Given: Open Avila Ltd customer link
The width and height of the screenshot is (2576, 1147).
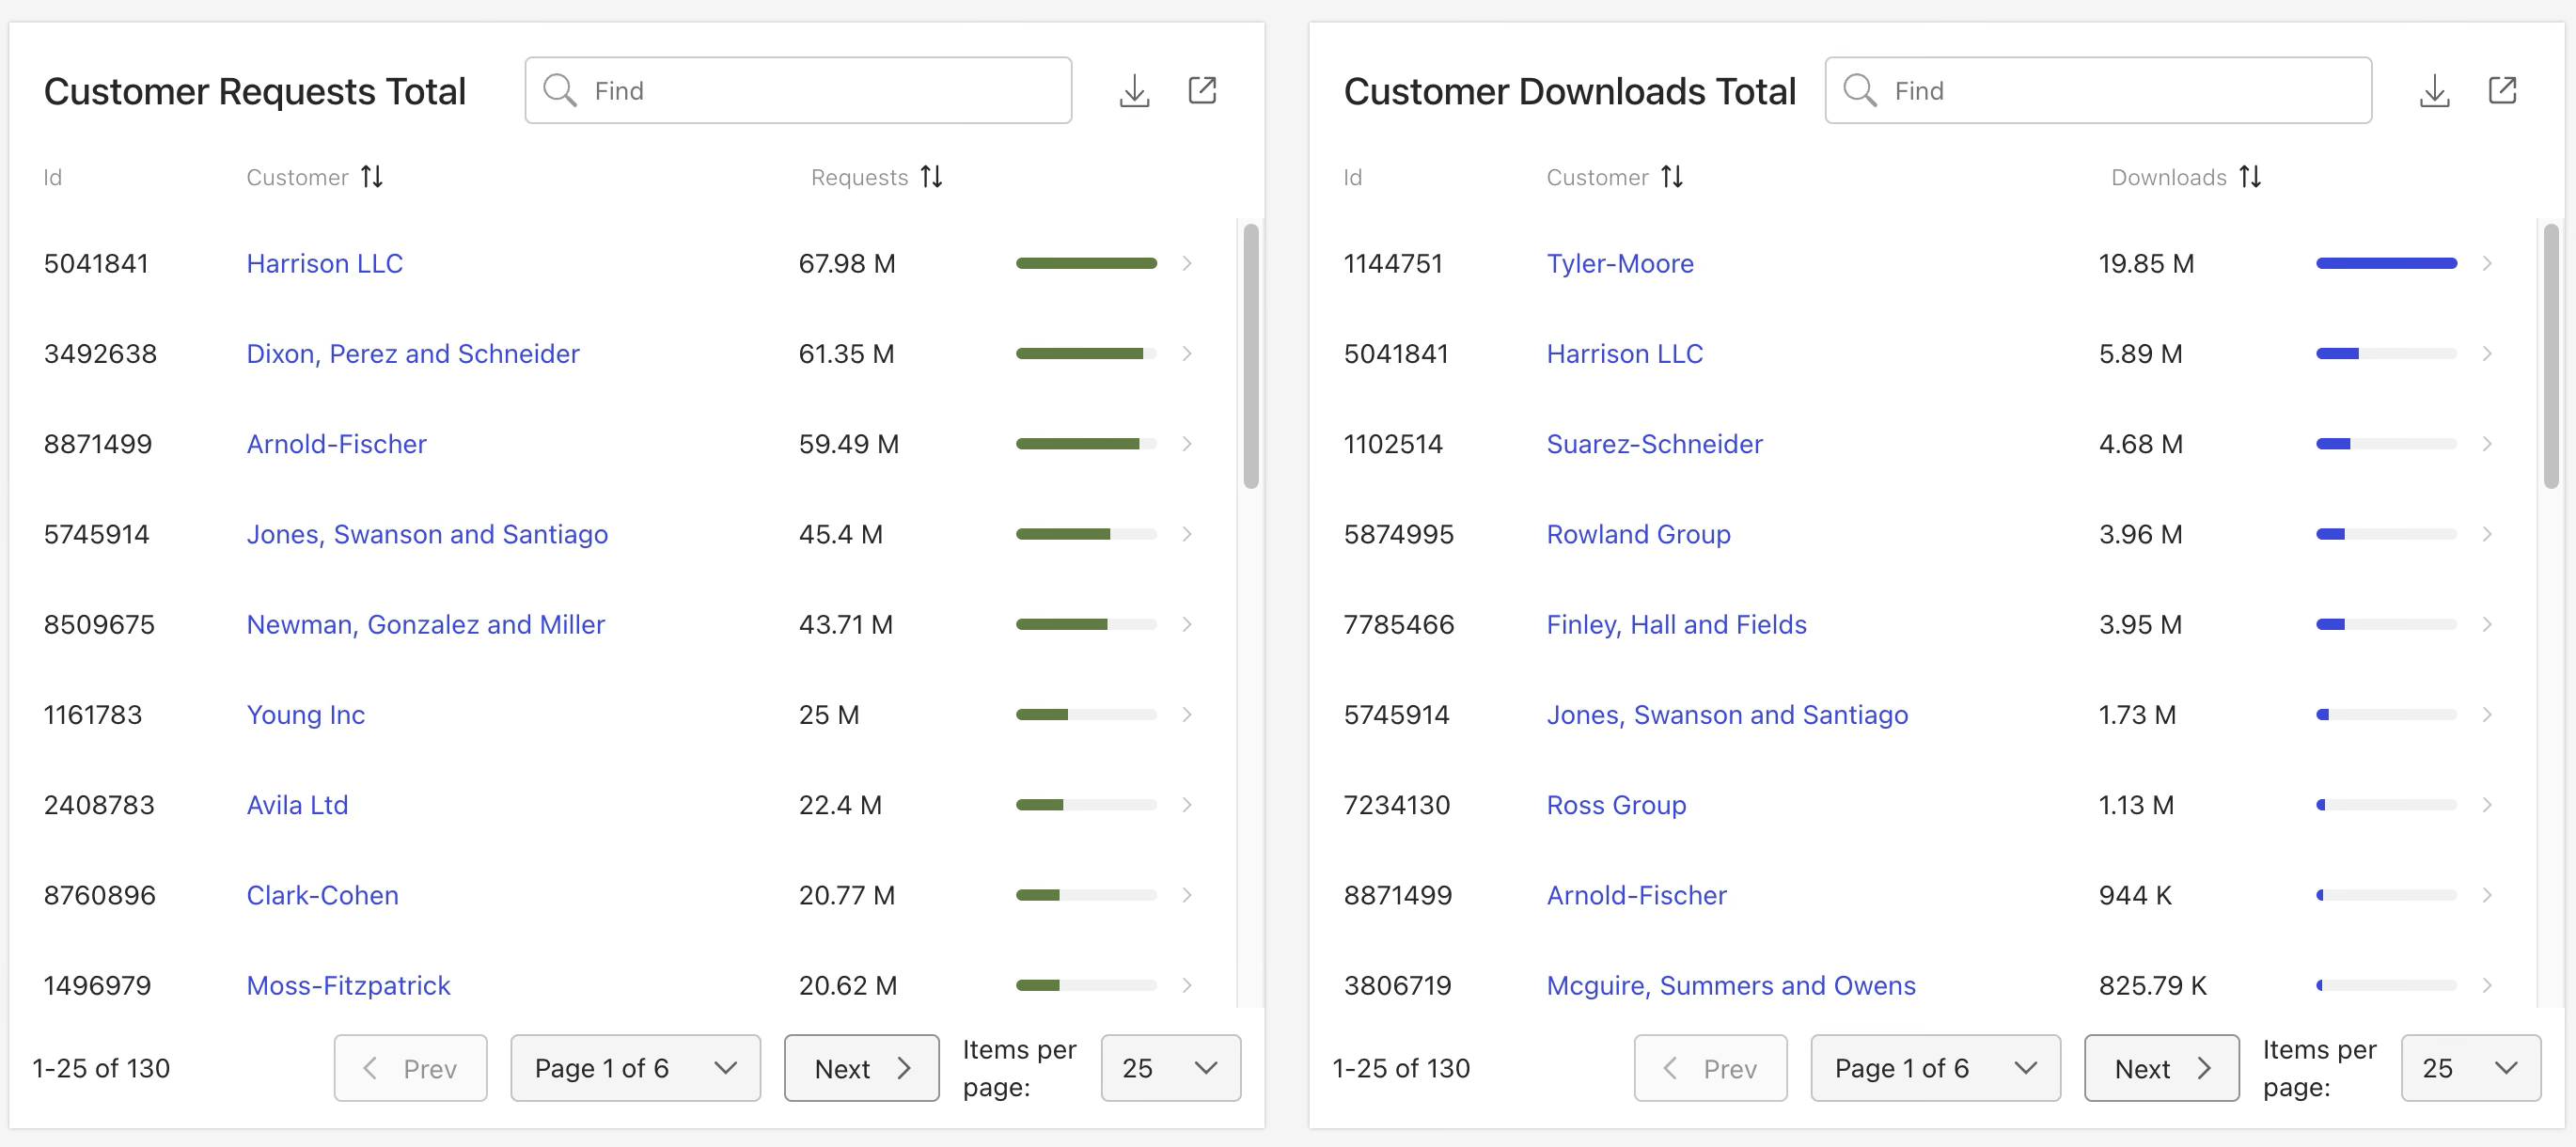Looking at the screenshot, I should click(x=297, y=805).
